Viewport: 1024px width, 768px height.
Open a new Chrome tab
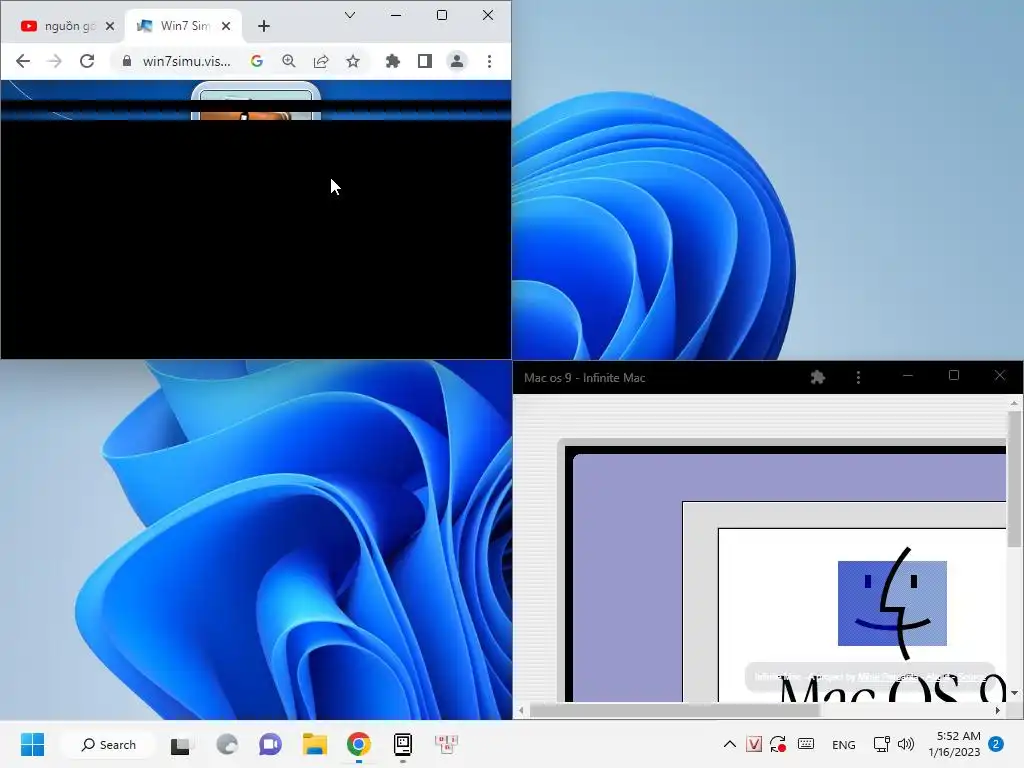[x=264, y=26]
